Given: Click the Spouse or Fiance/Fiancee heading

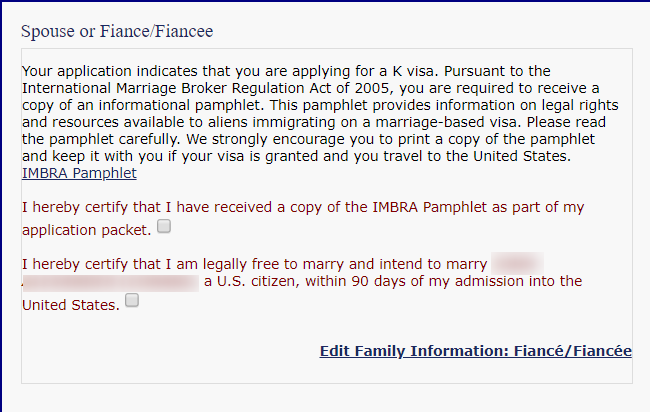Looking at the screenshot, I should 117,31.
